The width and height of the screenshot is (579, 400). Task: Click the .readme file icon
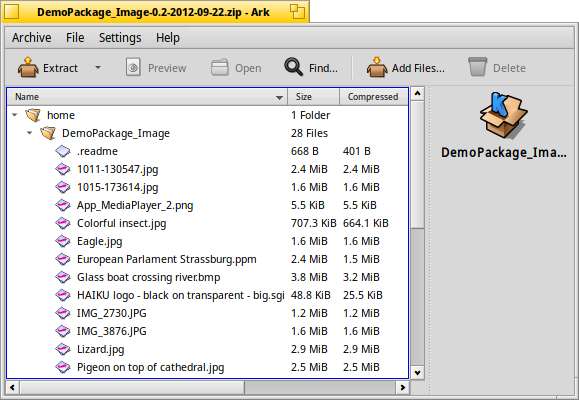pos(63,151)
